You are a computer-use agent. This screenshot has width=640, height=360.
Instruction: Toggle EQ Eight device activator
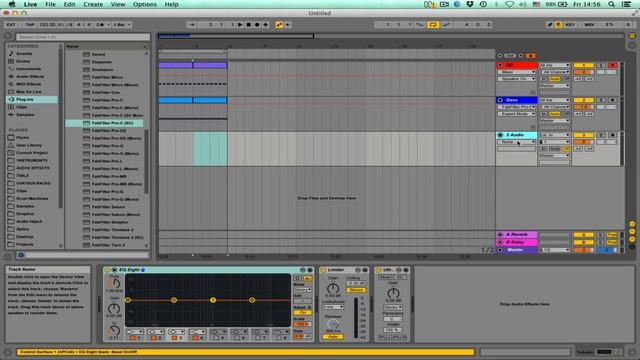click(x=107, y=270)
